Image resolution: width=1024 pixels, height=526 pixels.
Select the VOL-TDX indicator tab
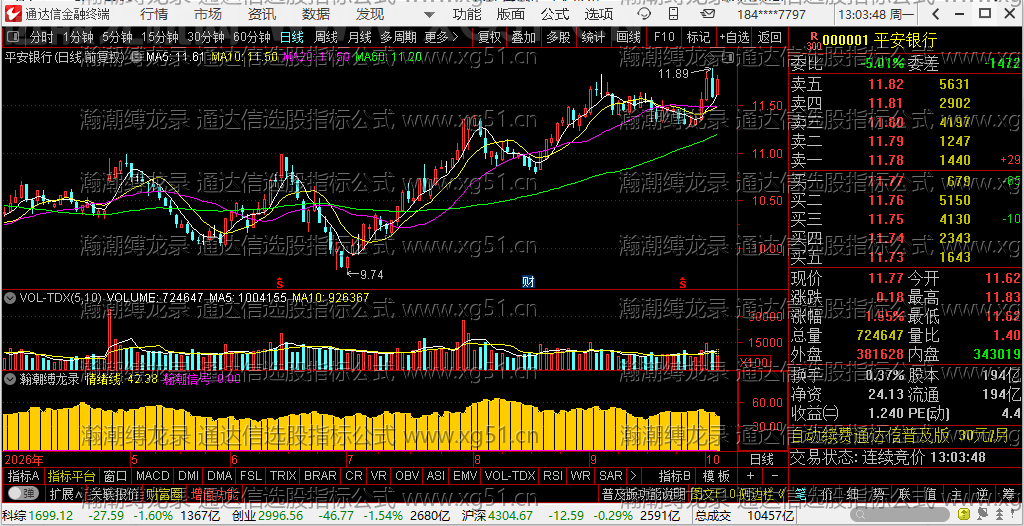pos(510,475)
